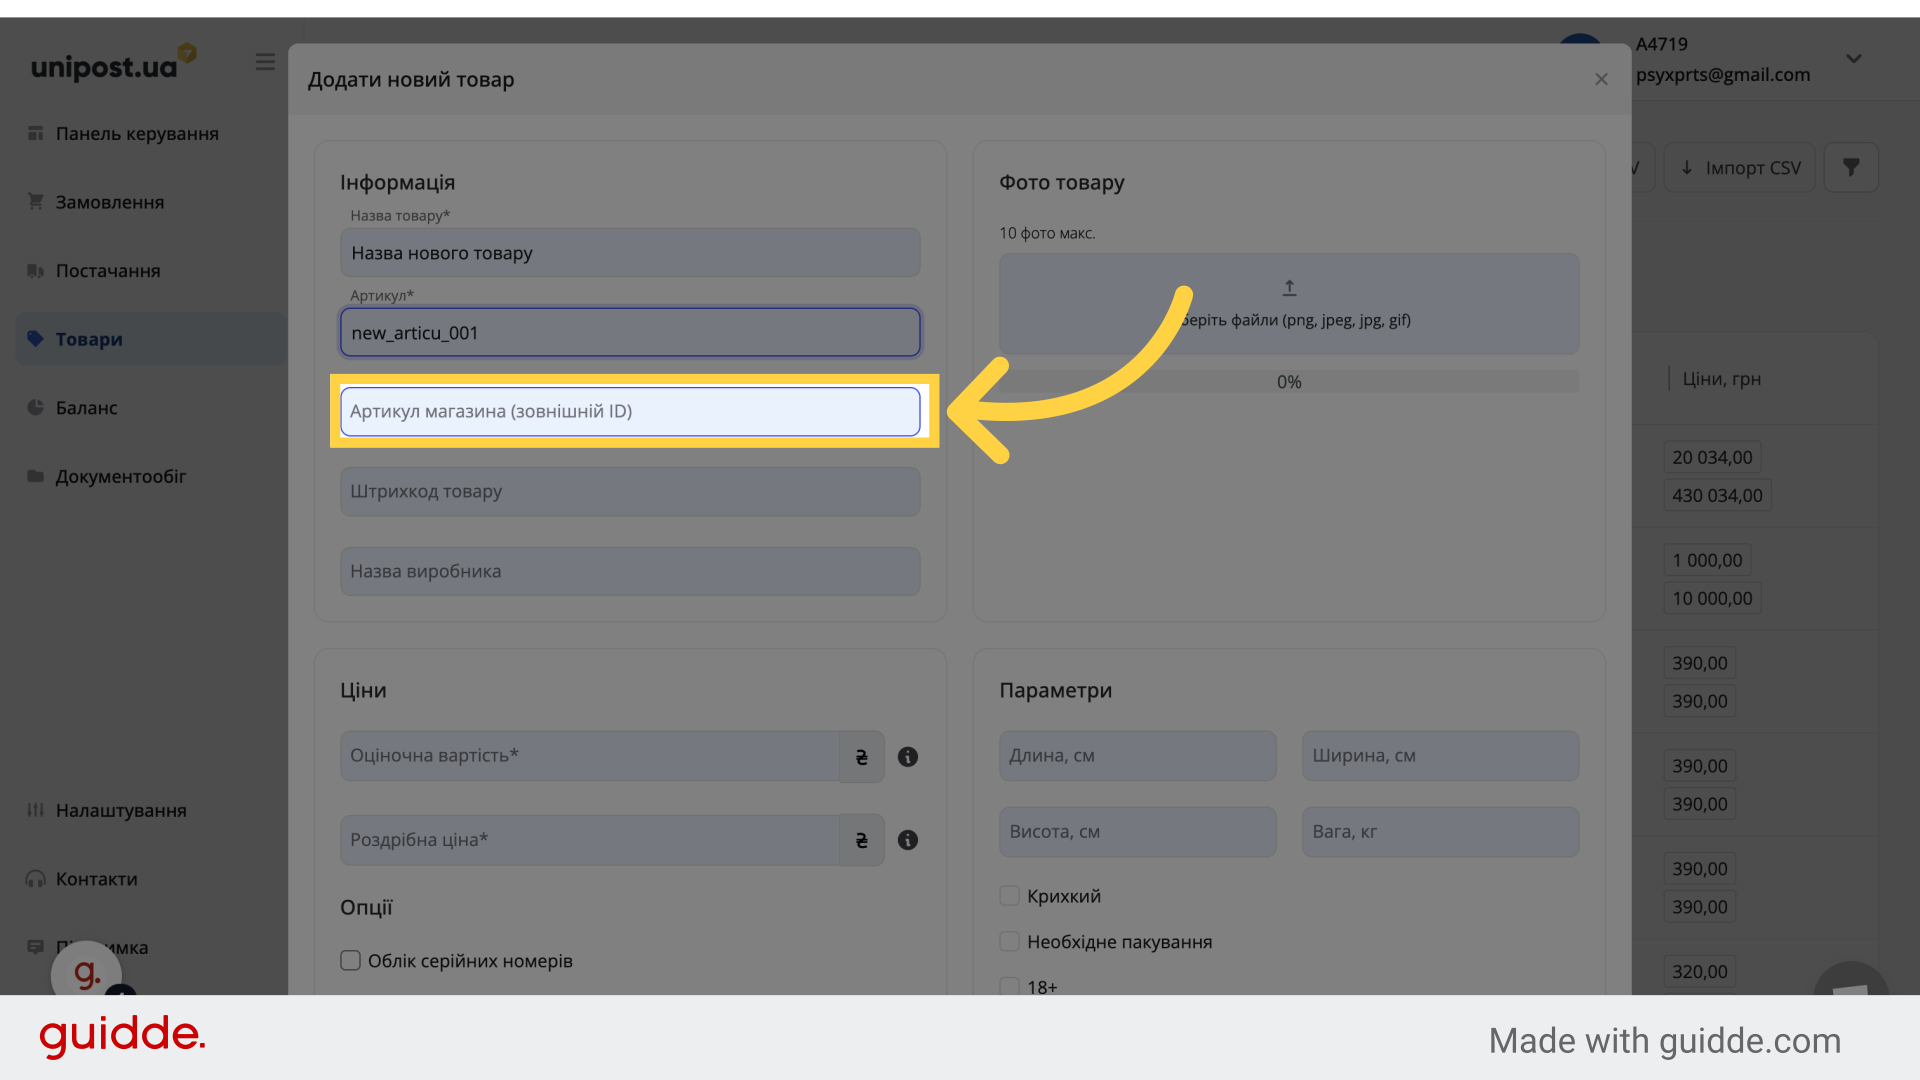Open Документообіг page
This screenshot has height=1080, width=1920.
tap(121, 476)
